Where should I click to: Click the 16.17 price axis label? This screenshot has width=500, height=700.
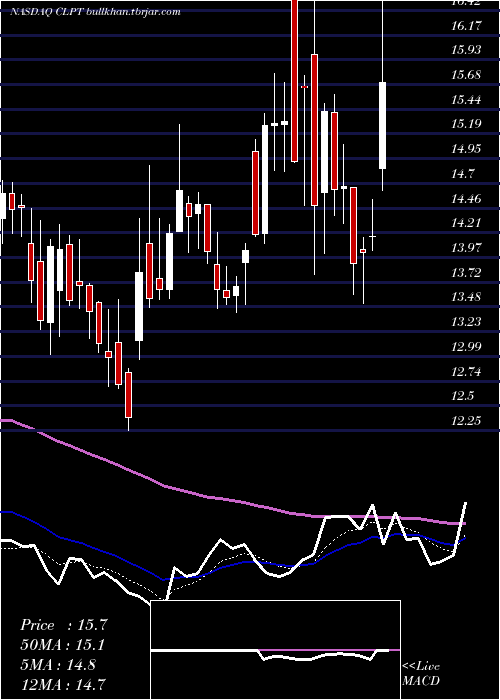466,25
